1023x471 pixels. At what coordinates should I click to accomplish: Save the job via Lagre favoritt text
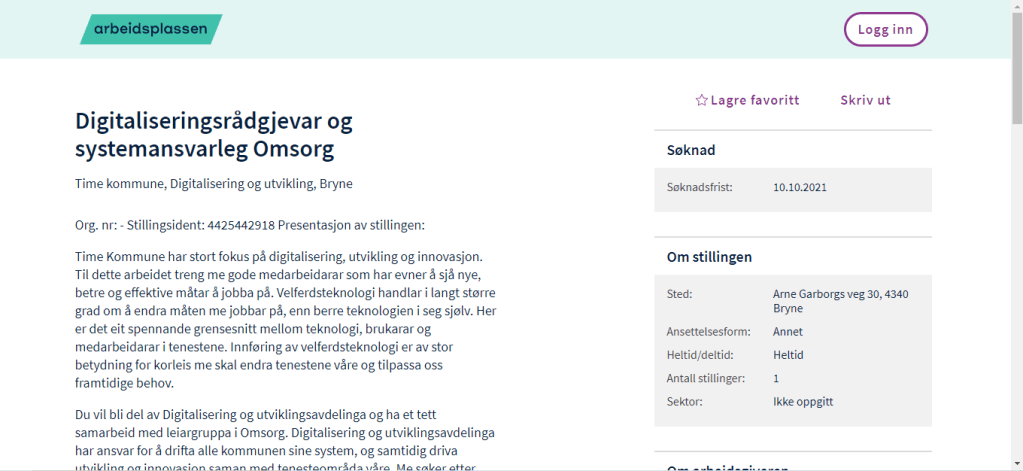pos(754,100)
